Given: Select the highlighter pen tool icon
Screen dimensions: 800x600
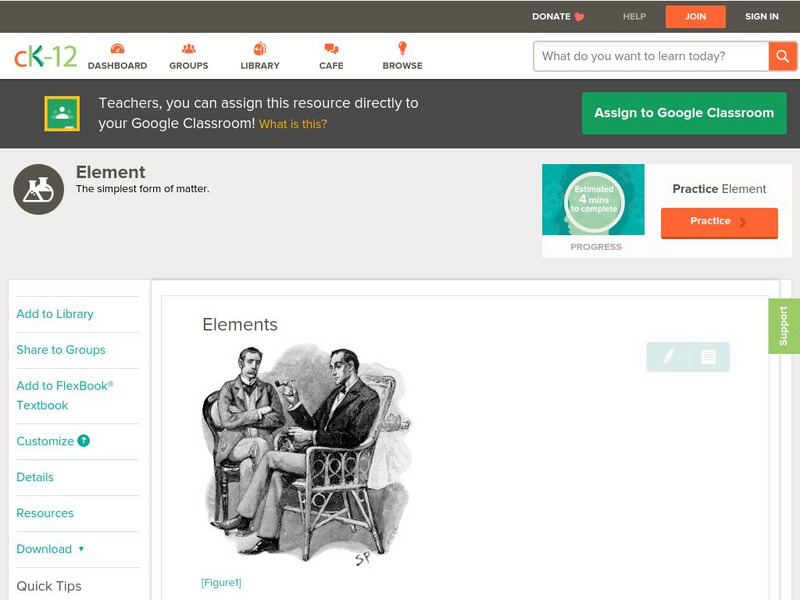Looking at the screenshot, I should pos(668,356).
